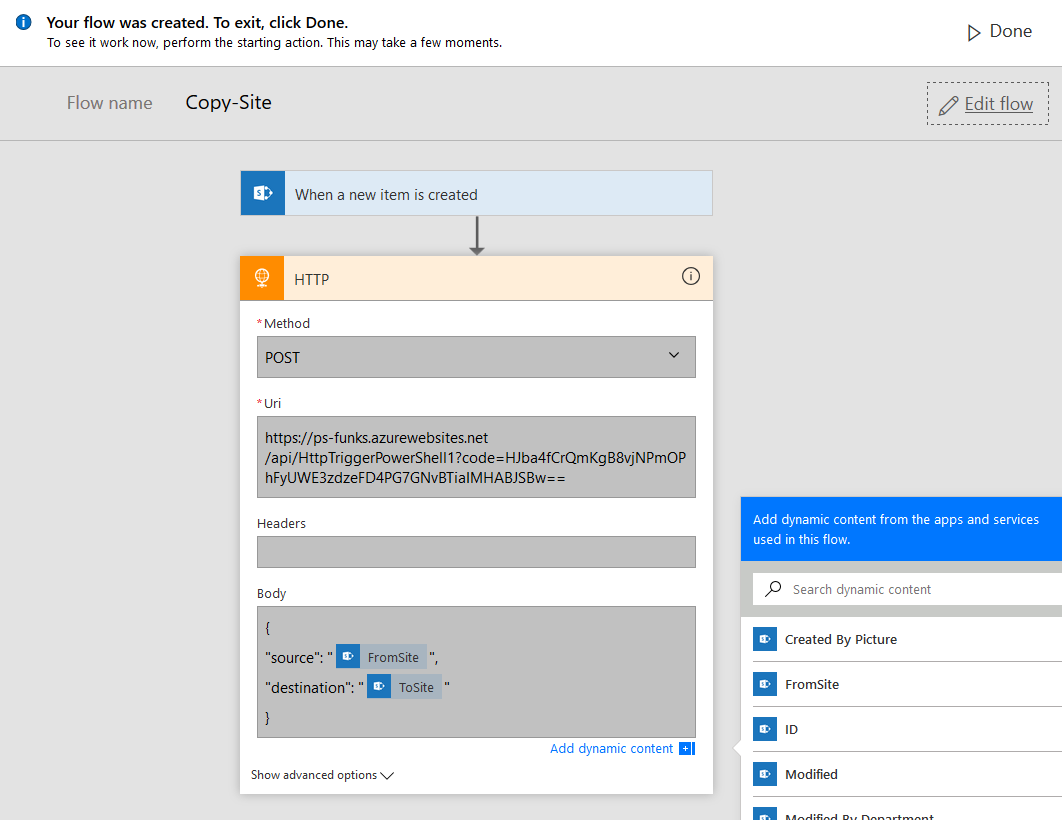Click the Done play triangle icon

click(x=973, y=33)
